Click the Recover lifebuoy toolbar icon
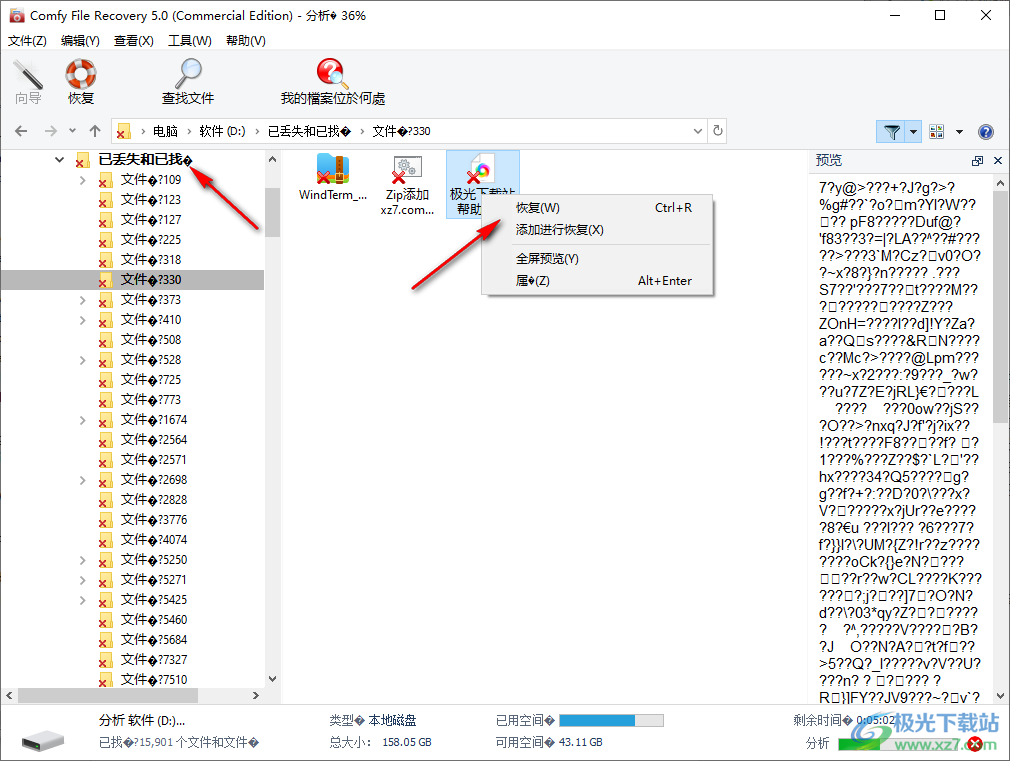This screenshot has width=1010, height=761. coord(81,82)
